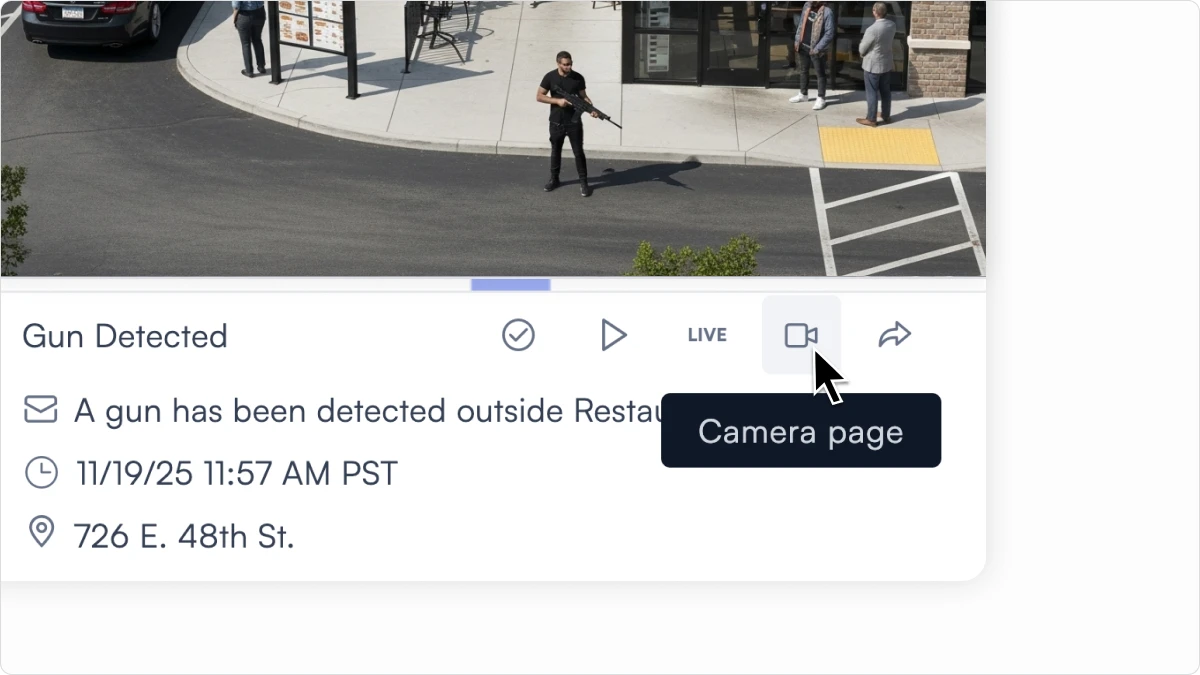Click the timeline bar left of blue marker
Viewport: 1200px width, 675px height.
click(x=236, y=285)
